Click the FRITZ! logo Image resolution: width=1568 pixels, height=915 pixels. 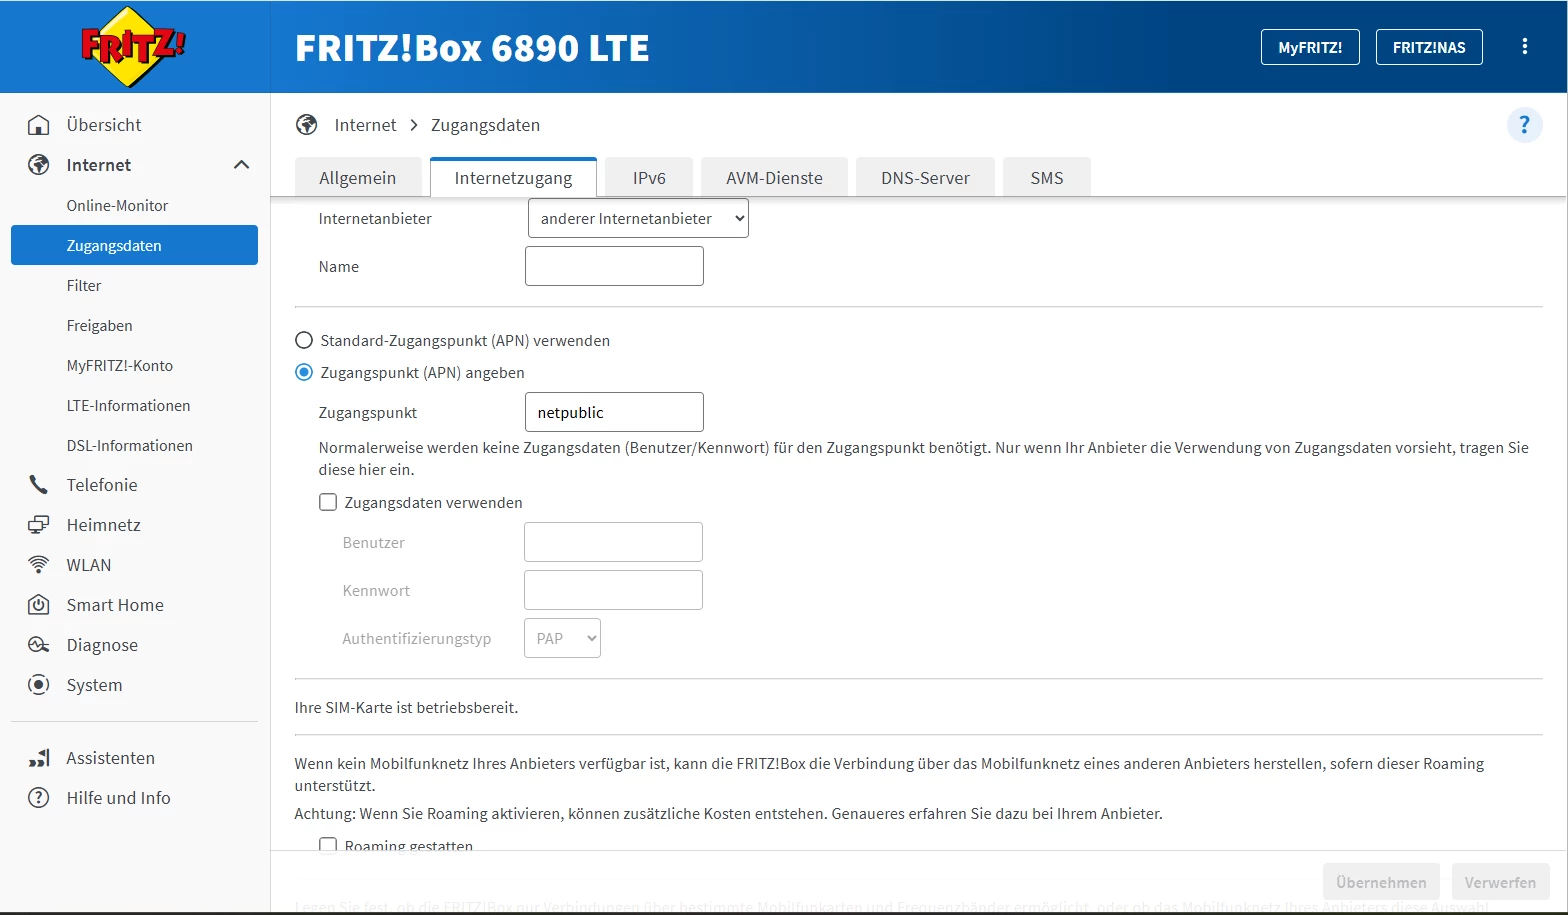(x=133, y=46)
